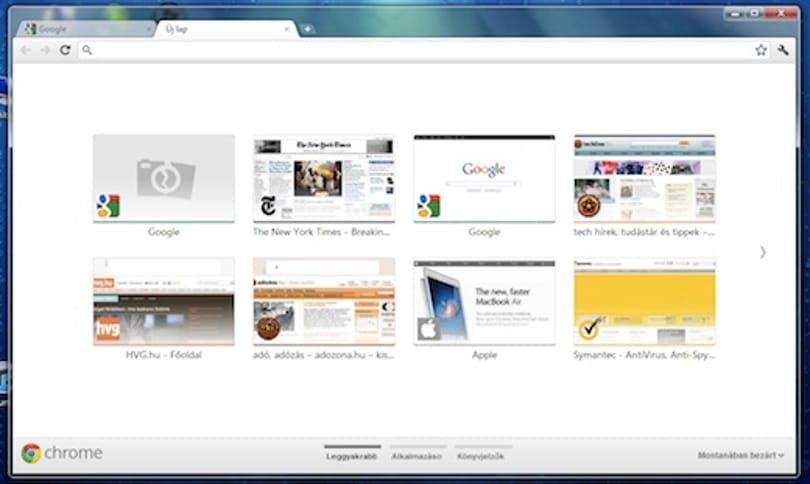Open the Symantec thumbnail

644,302
